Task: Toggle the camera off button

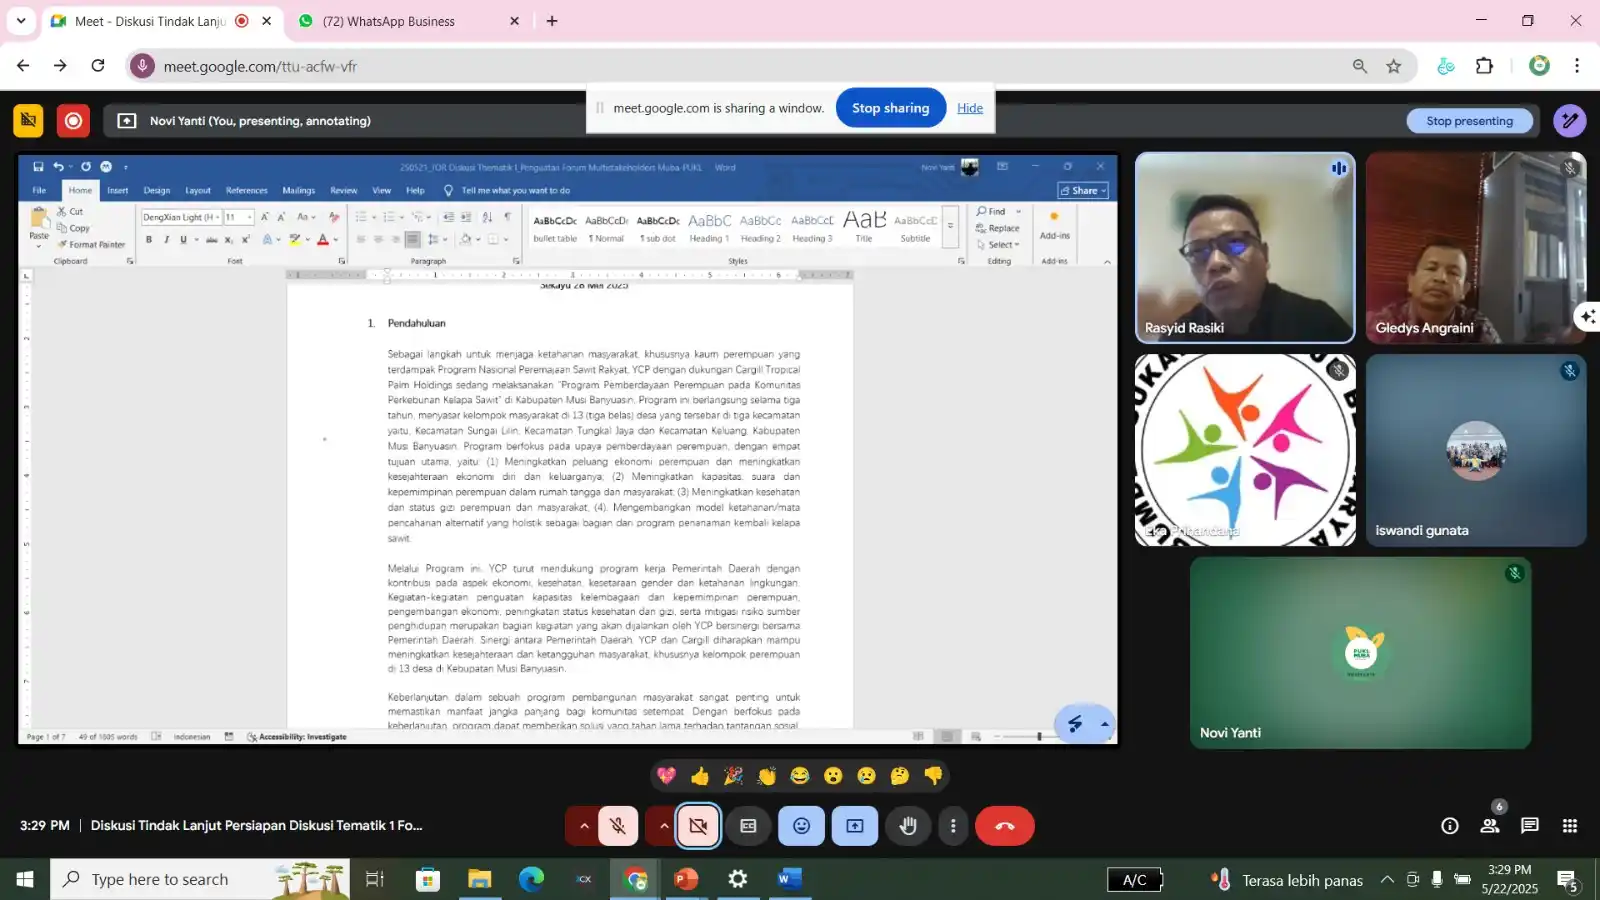Action: coord(698,826)
